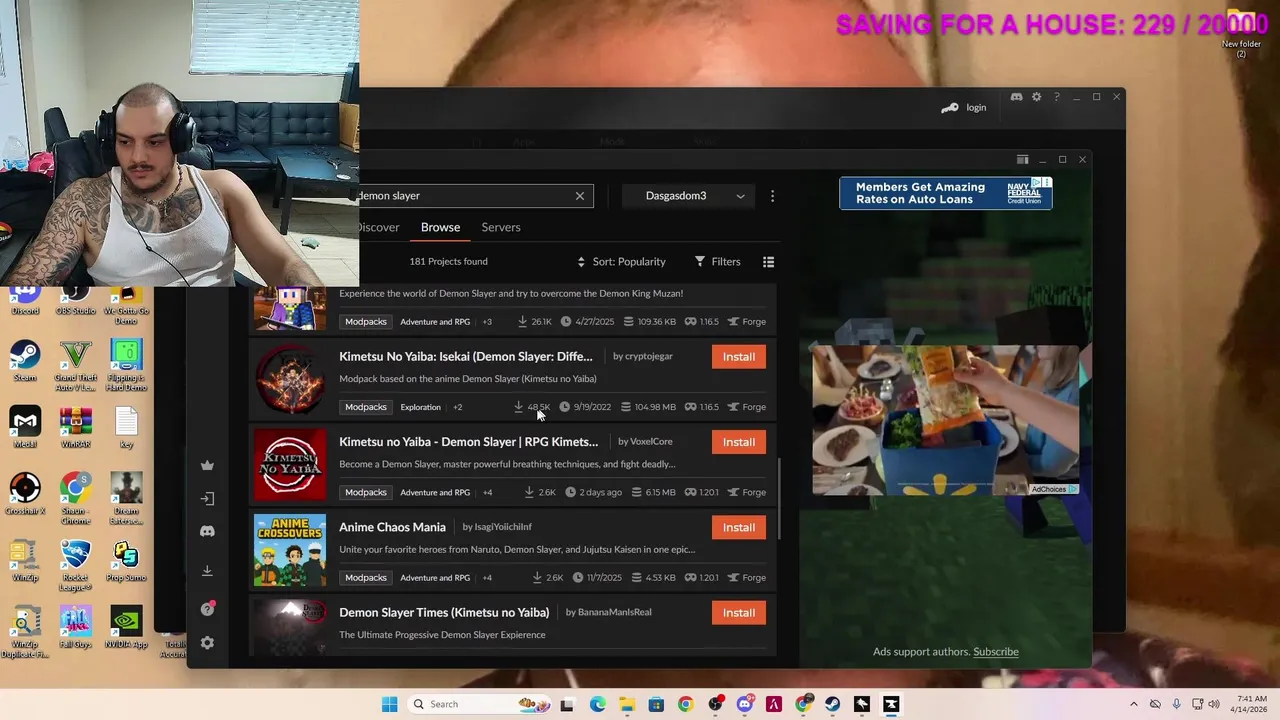Open Discord icon in CurseForge sidebar
The image size is (1280, 720).
click(207, 531)
